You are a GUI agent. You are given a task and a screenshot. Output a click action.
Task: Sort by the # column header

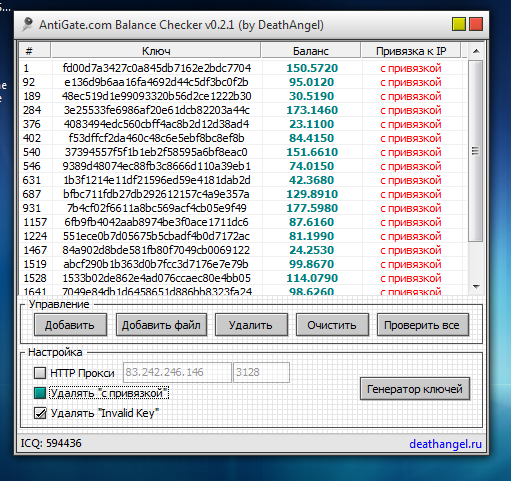point(35,51)
